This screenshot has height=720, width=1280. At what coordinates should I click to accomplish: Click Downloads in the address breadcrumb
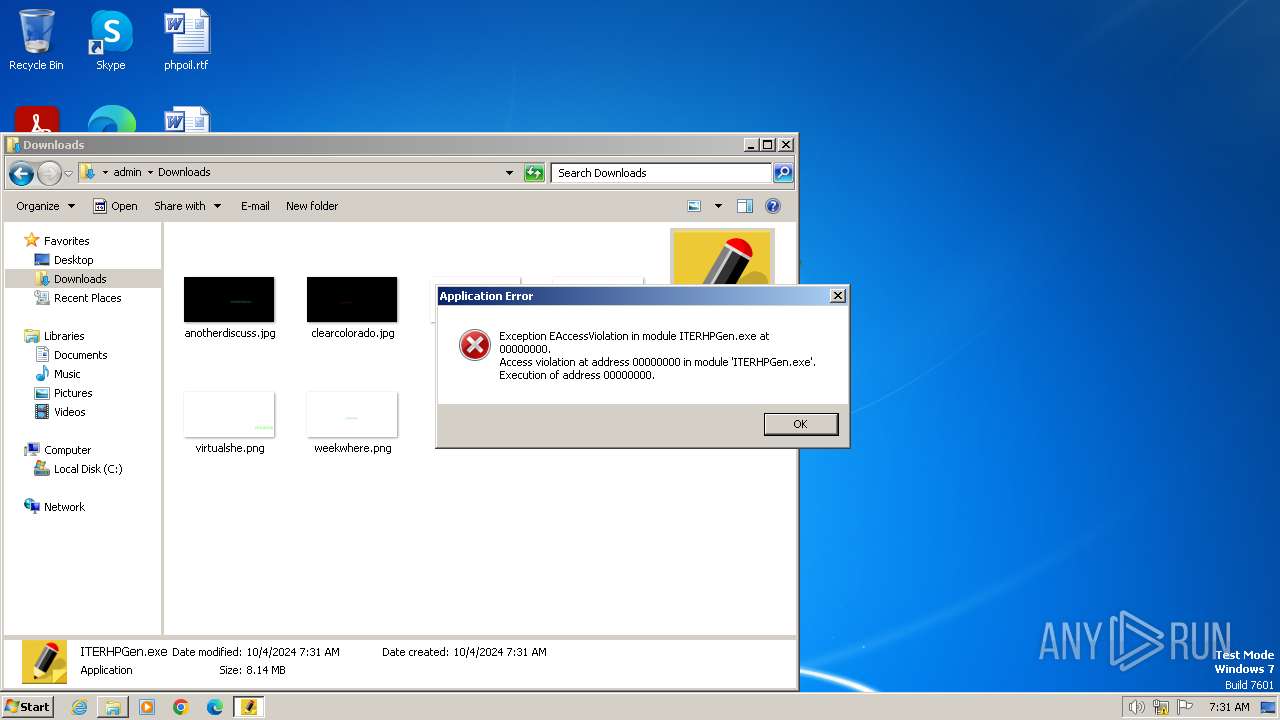pos(184,172)
